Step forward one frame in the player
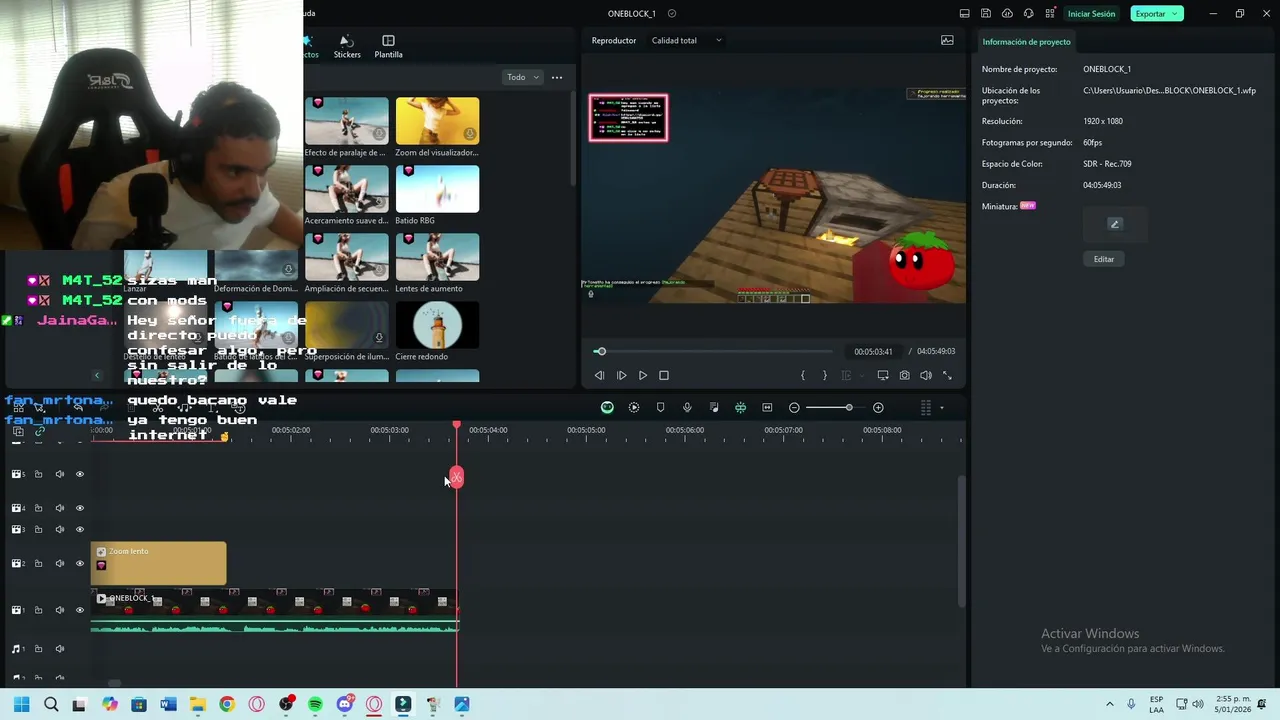 (x=621, y=375)
